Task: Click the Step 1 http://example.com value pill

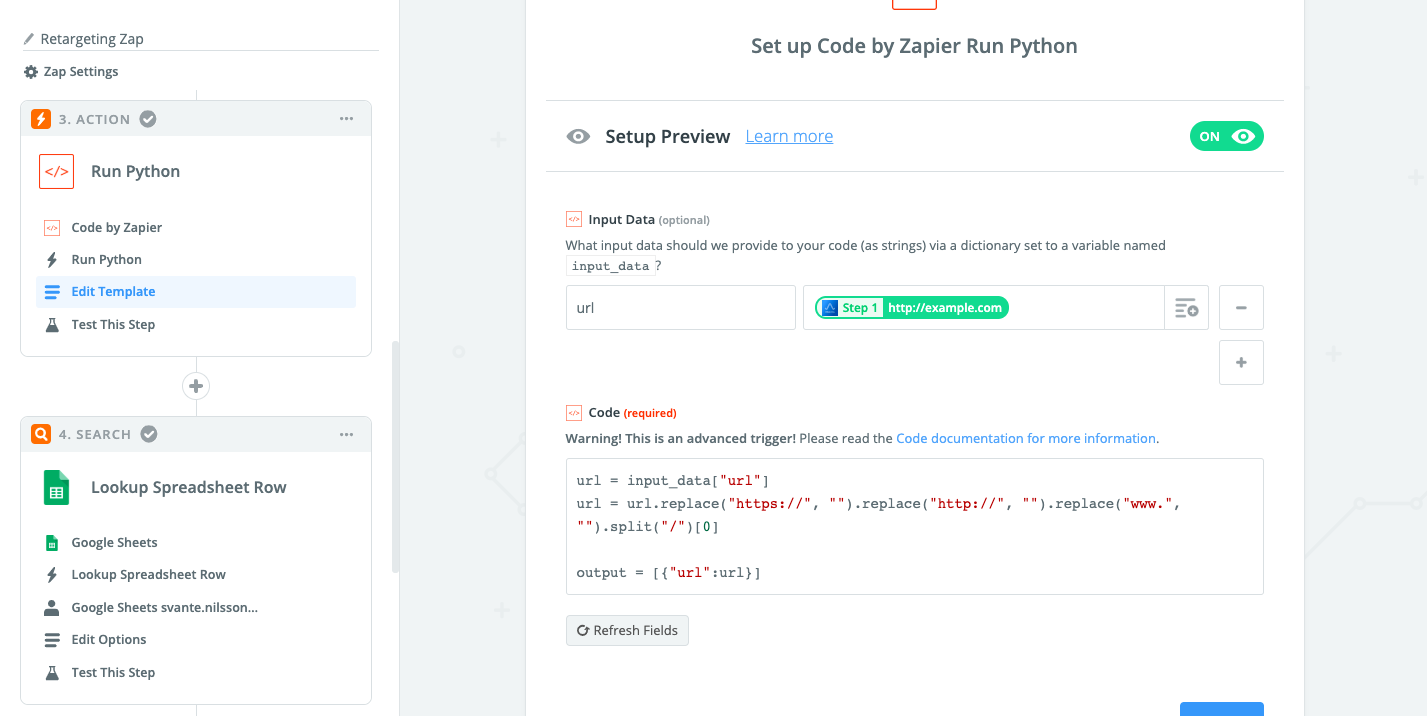Action: click(x=912, y=308)
